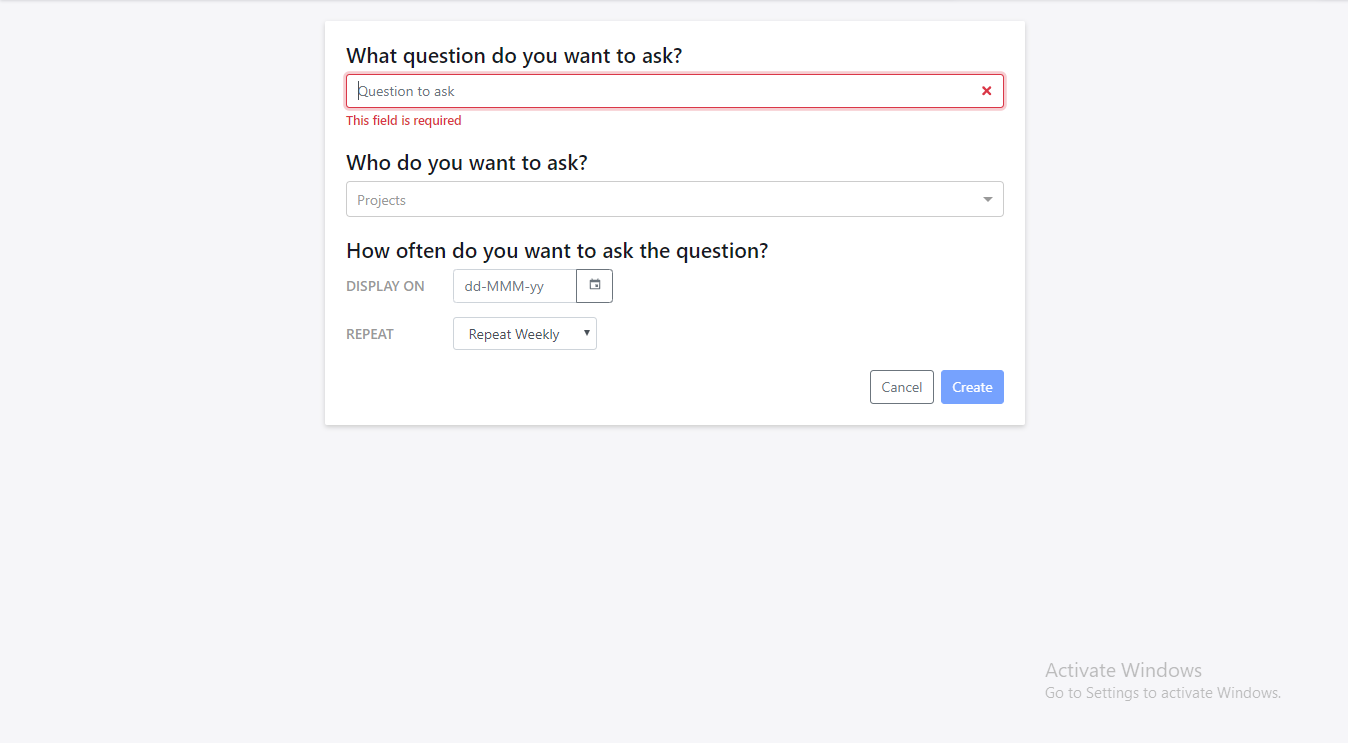Click the Projects placeholder text in recipient field
1348x743 pixels.
[382, 200]
